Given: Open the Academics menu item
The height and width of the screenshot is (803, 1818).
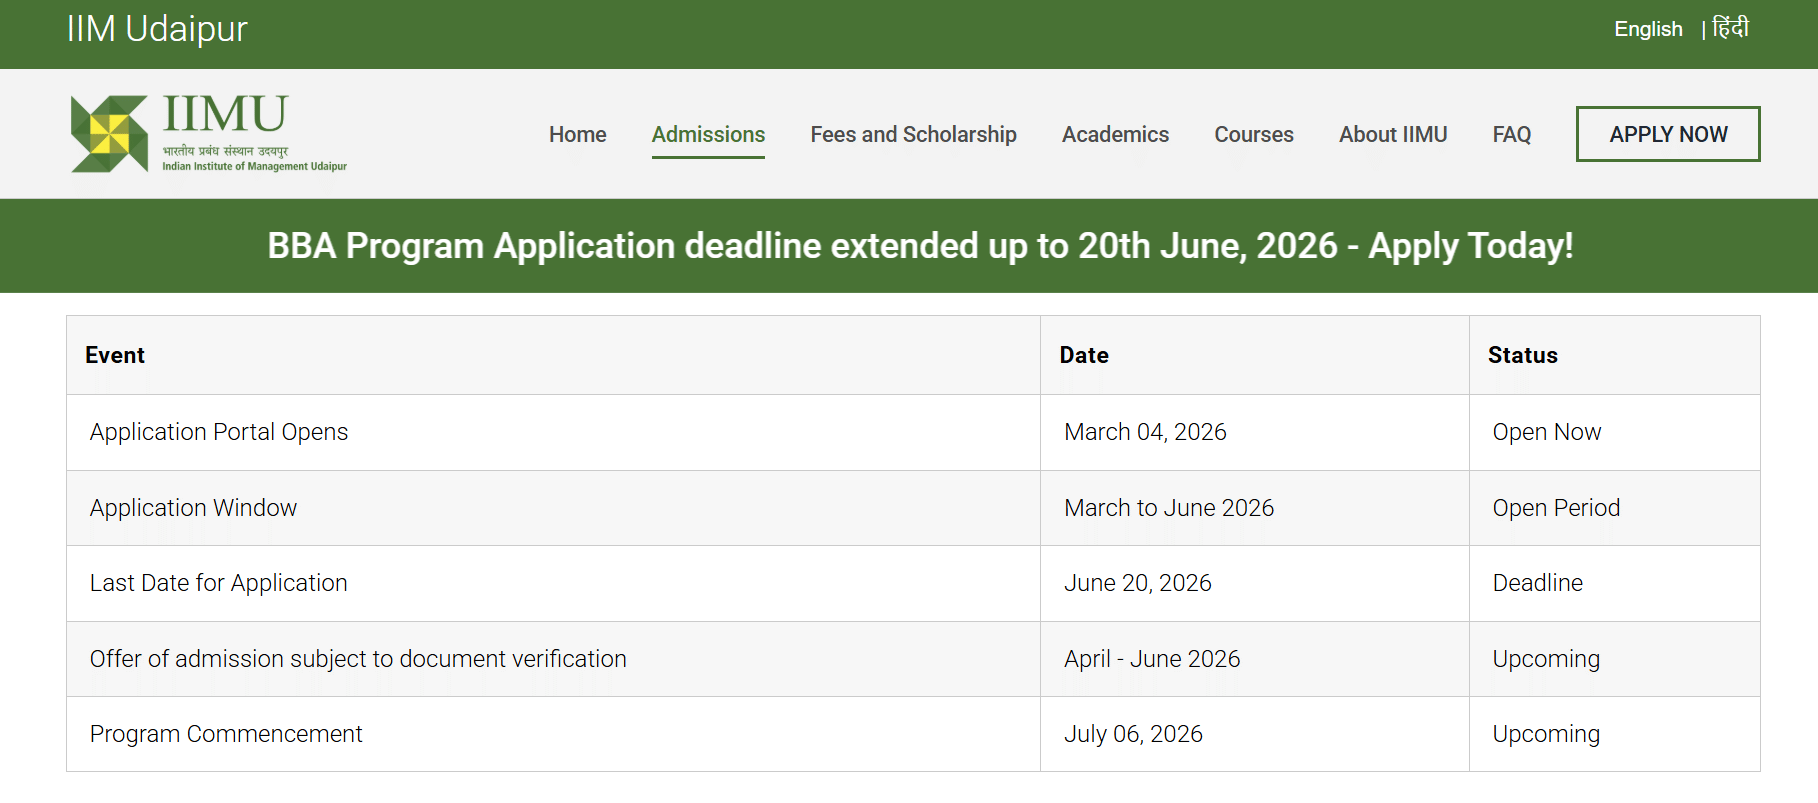Looking at the screenshot, I should (1115, 134).
